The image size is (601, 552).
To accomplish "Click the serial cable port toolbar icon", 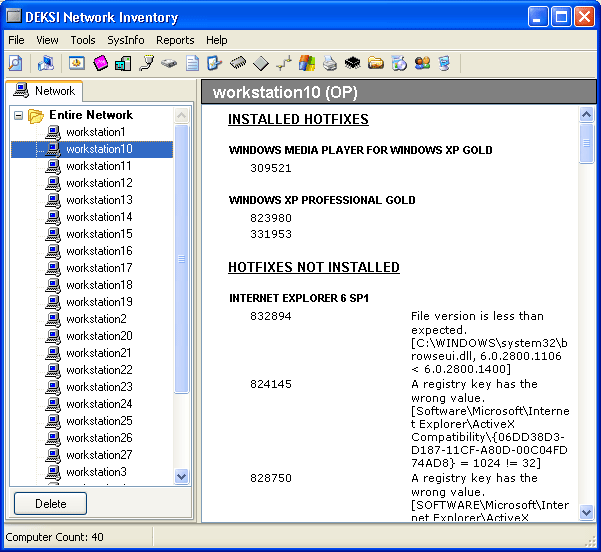I will (146, 63).
